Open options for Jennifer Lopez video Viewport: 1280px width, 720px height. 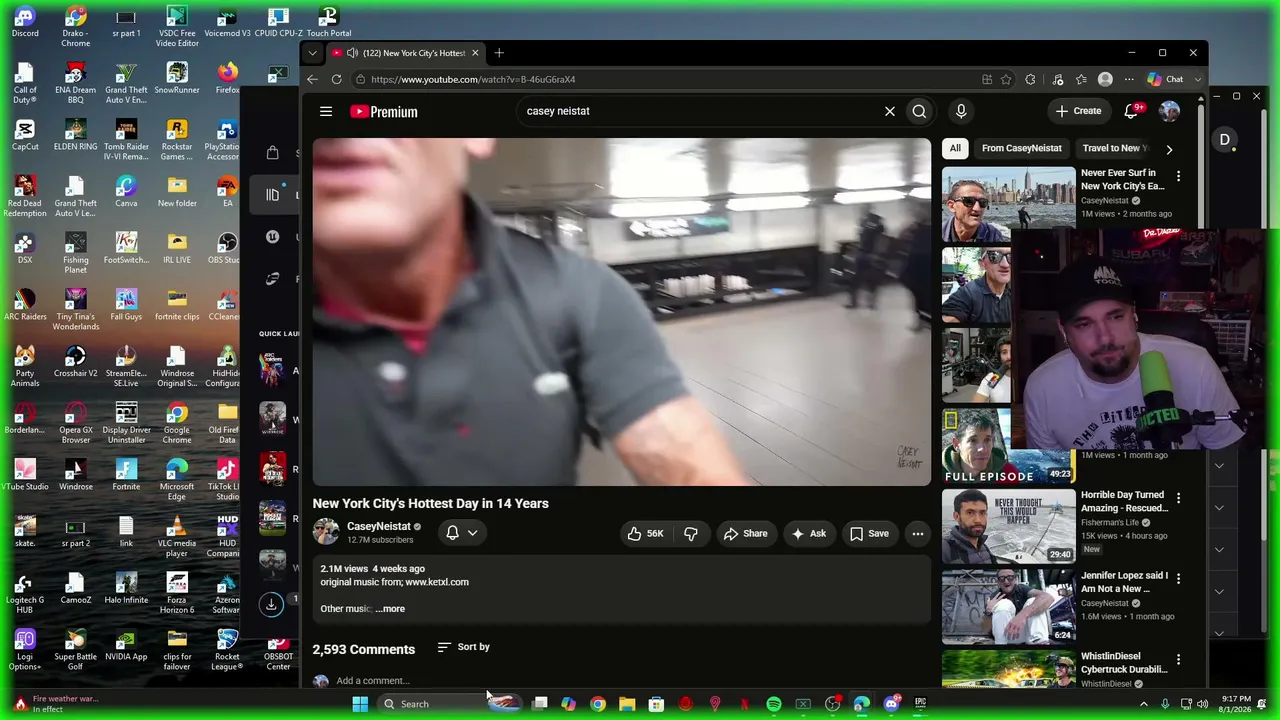click(x=1178, y=579)
